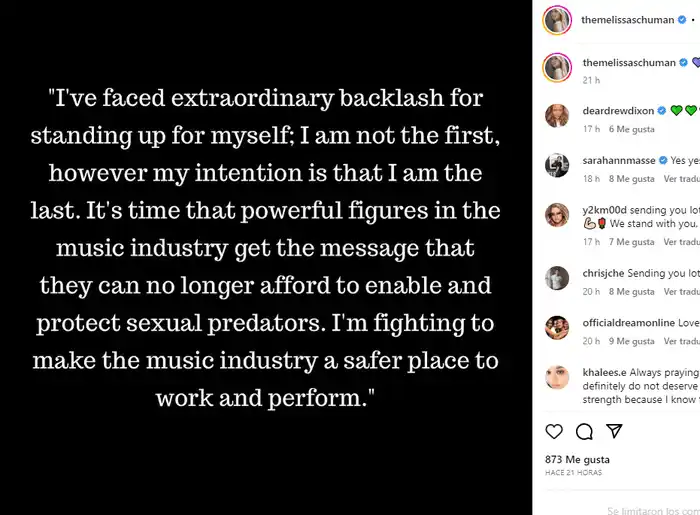Click the HACE 21 HORAS timestamp
700x515 pixels.
[x=575, y=472]
